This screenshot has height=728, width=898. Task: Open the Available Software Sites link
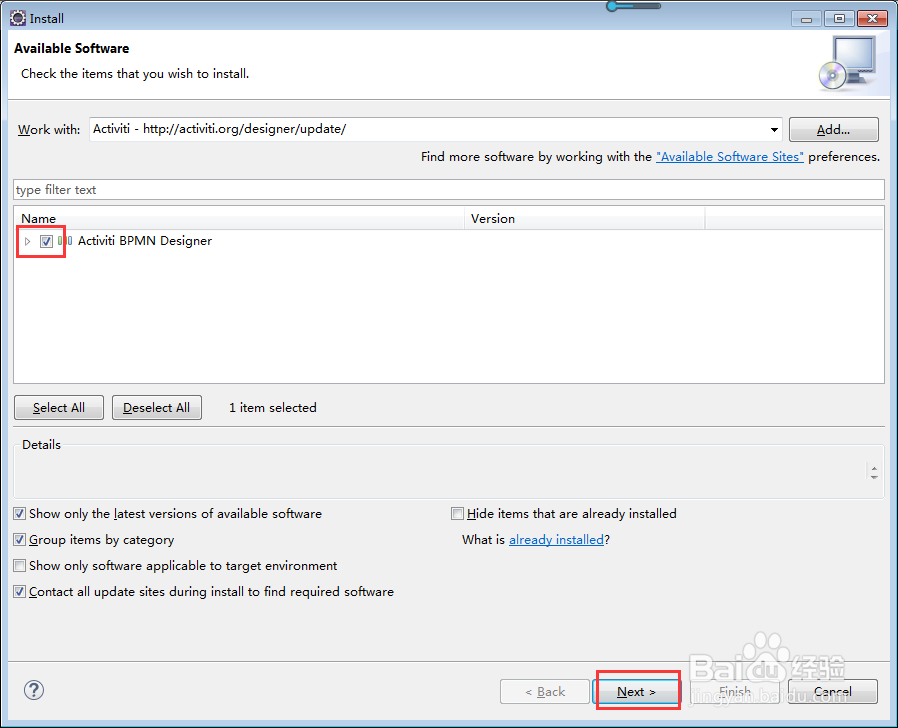click(730, 157)
